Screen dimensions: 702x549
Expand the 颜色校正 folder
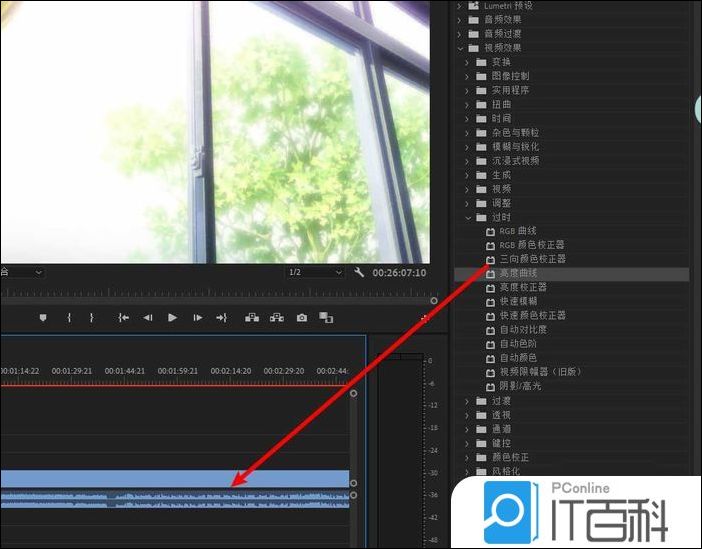tap(467, 458)
